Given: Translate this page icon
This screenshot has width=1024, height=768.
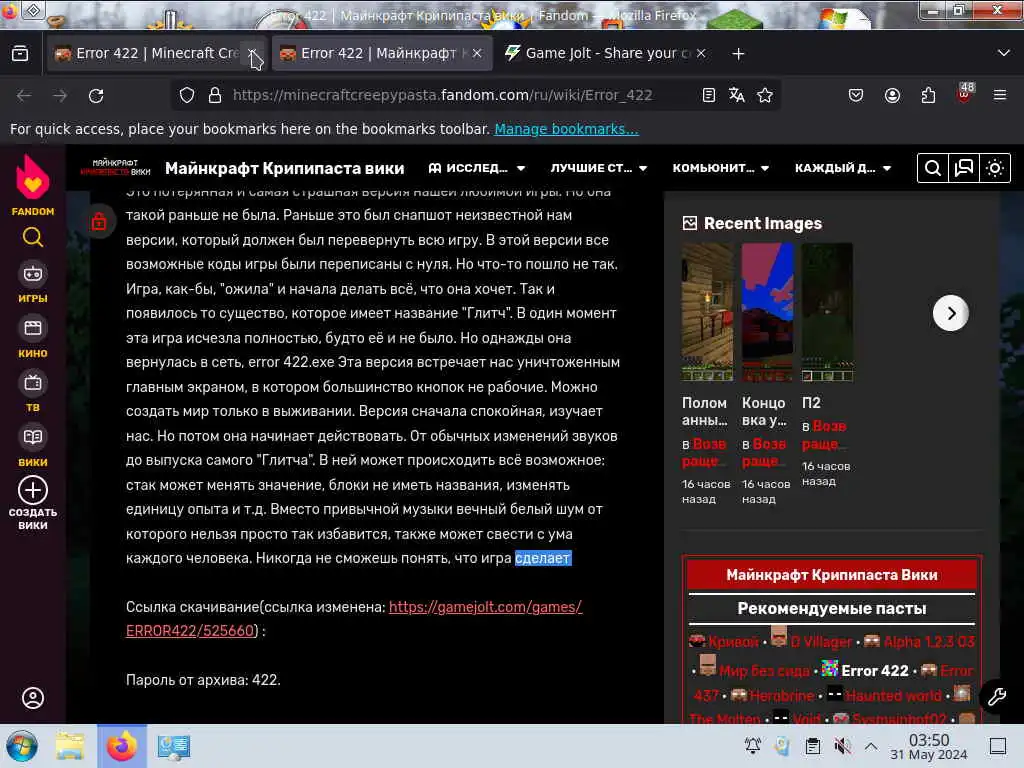Looking at the screenshot, I should click(x=737, y=95).
